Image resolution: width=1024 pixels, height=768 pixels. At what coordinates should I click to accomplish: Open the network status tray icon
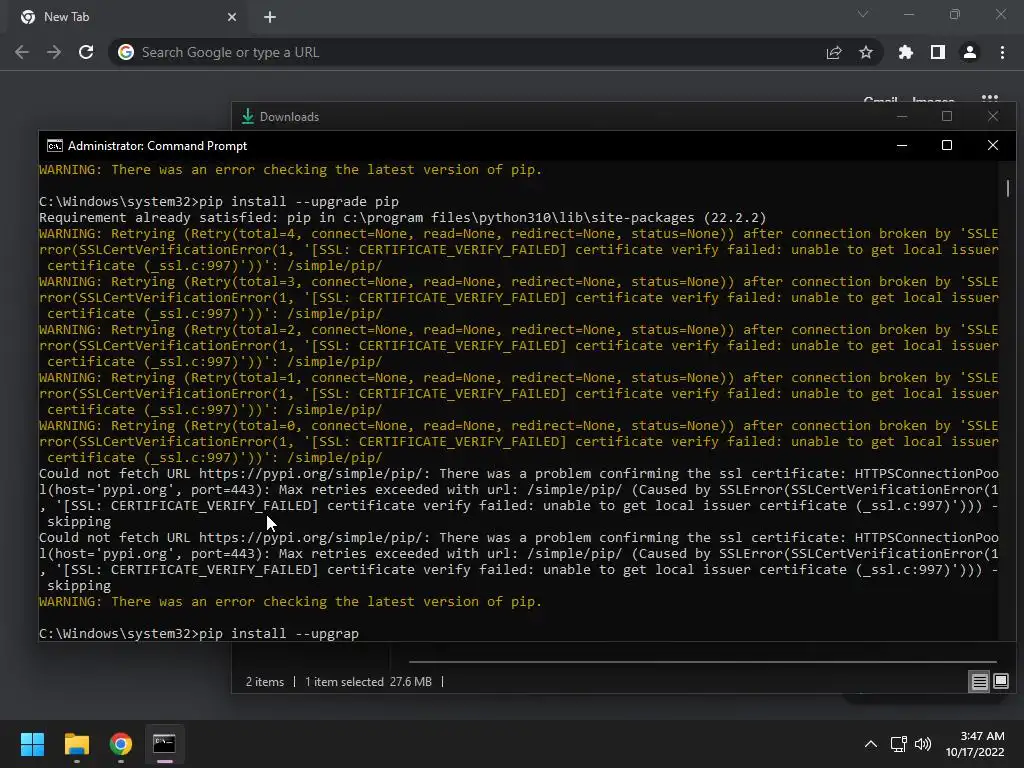(x=899, y=744)
